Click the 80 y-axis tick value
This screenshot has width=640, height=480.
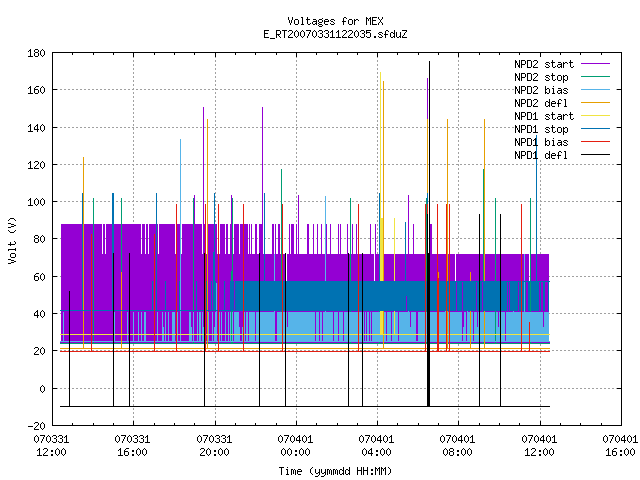(40, 239)
